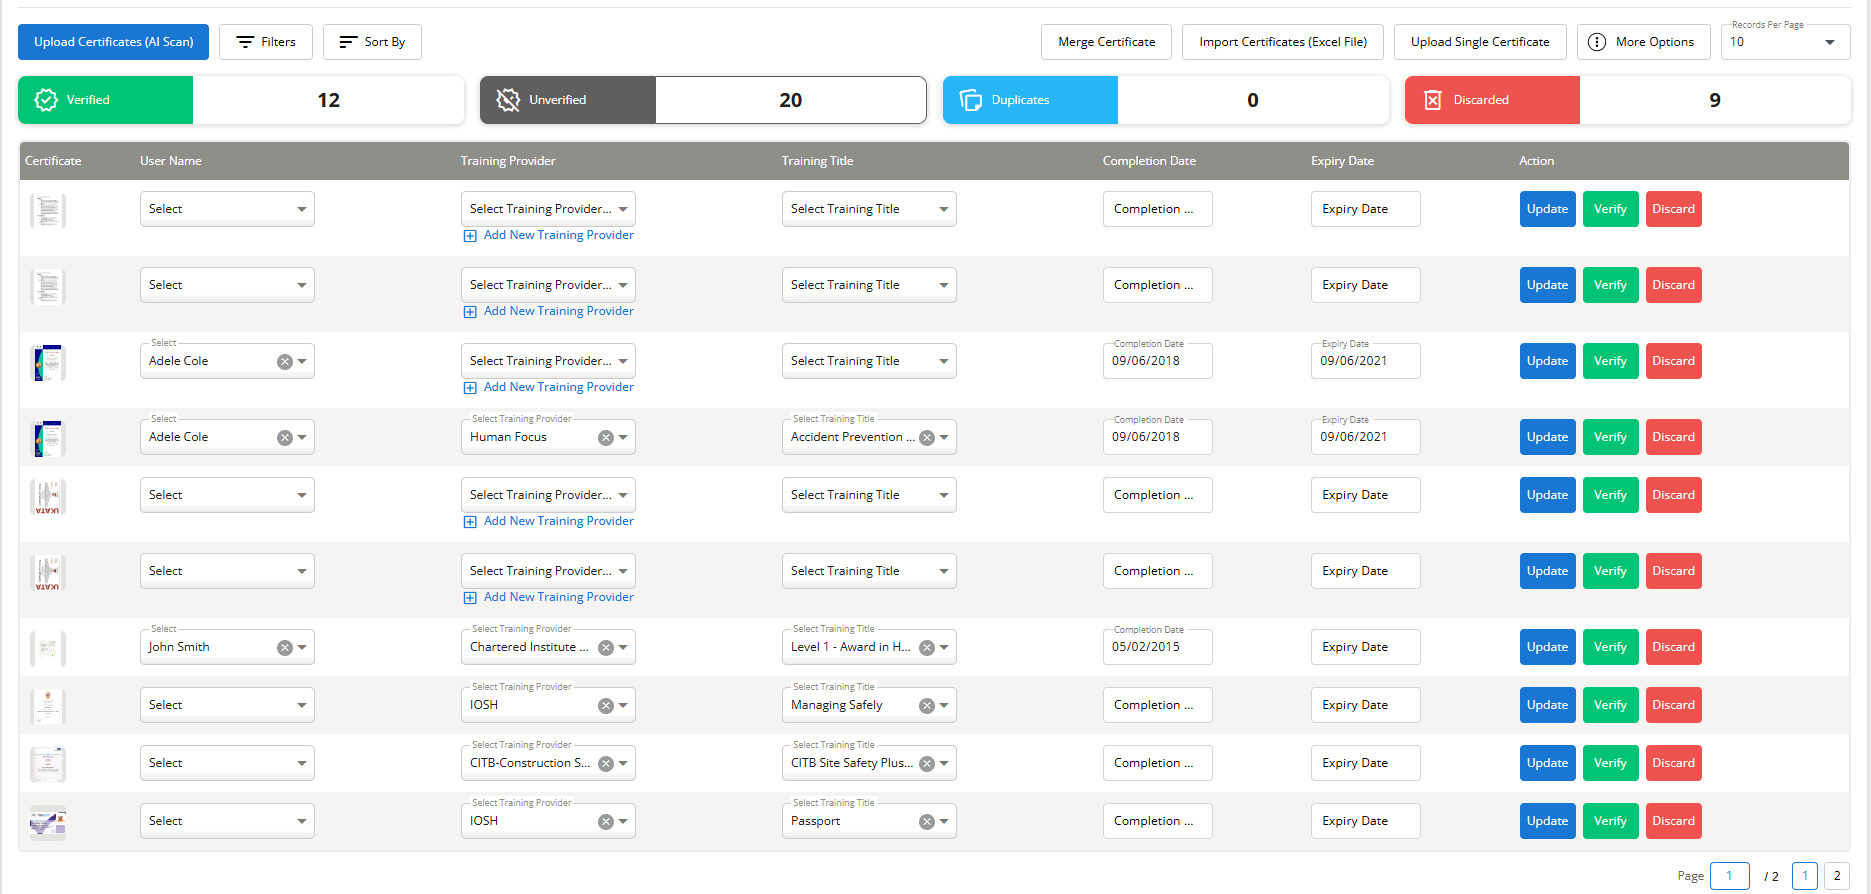Click the Discarded status icon
The image size is (1871, 894).
pos(1432,100)
